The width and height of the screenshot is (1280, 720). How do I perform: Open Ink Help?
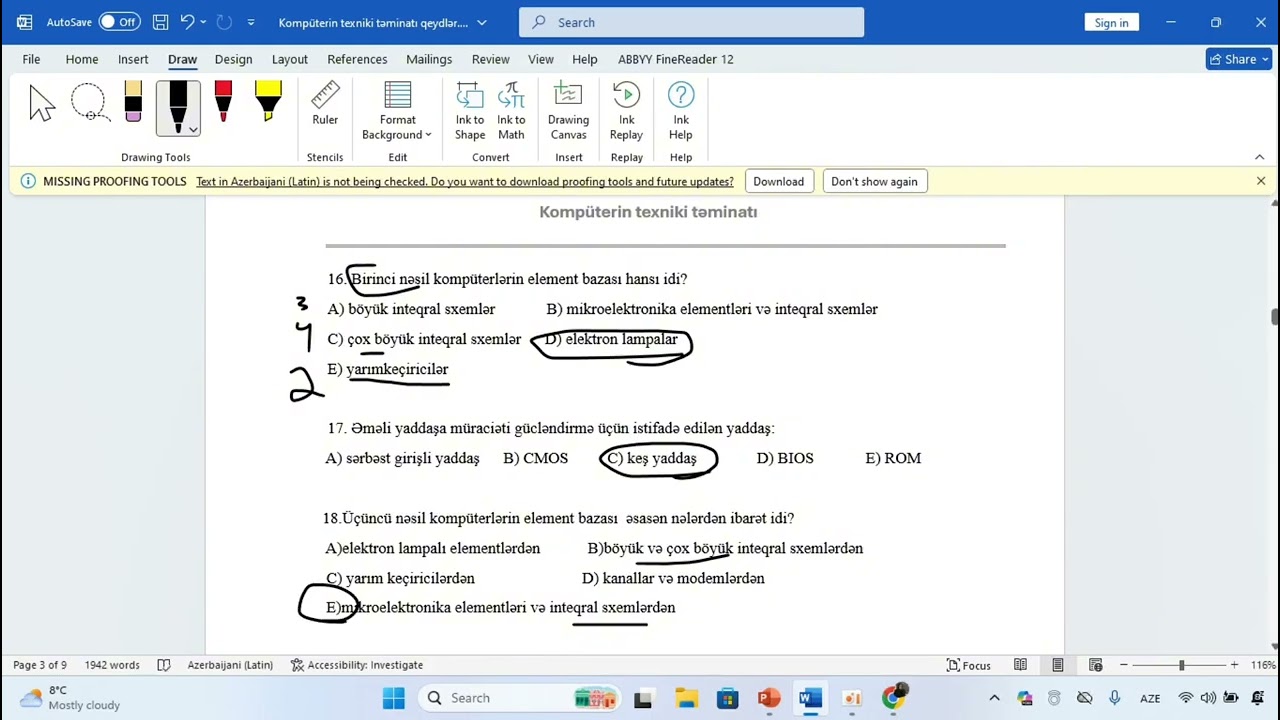point(681,111)
